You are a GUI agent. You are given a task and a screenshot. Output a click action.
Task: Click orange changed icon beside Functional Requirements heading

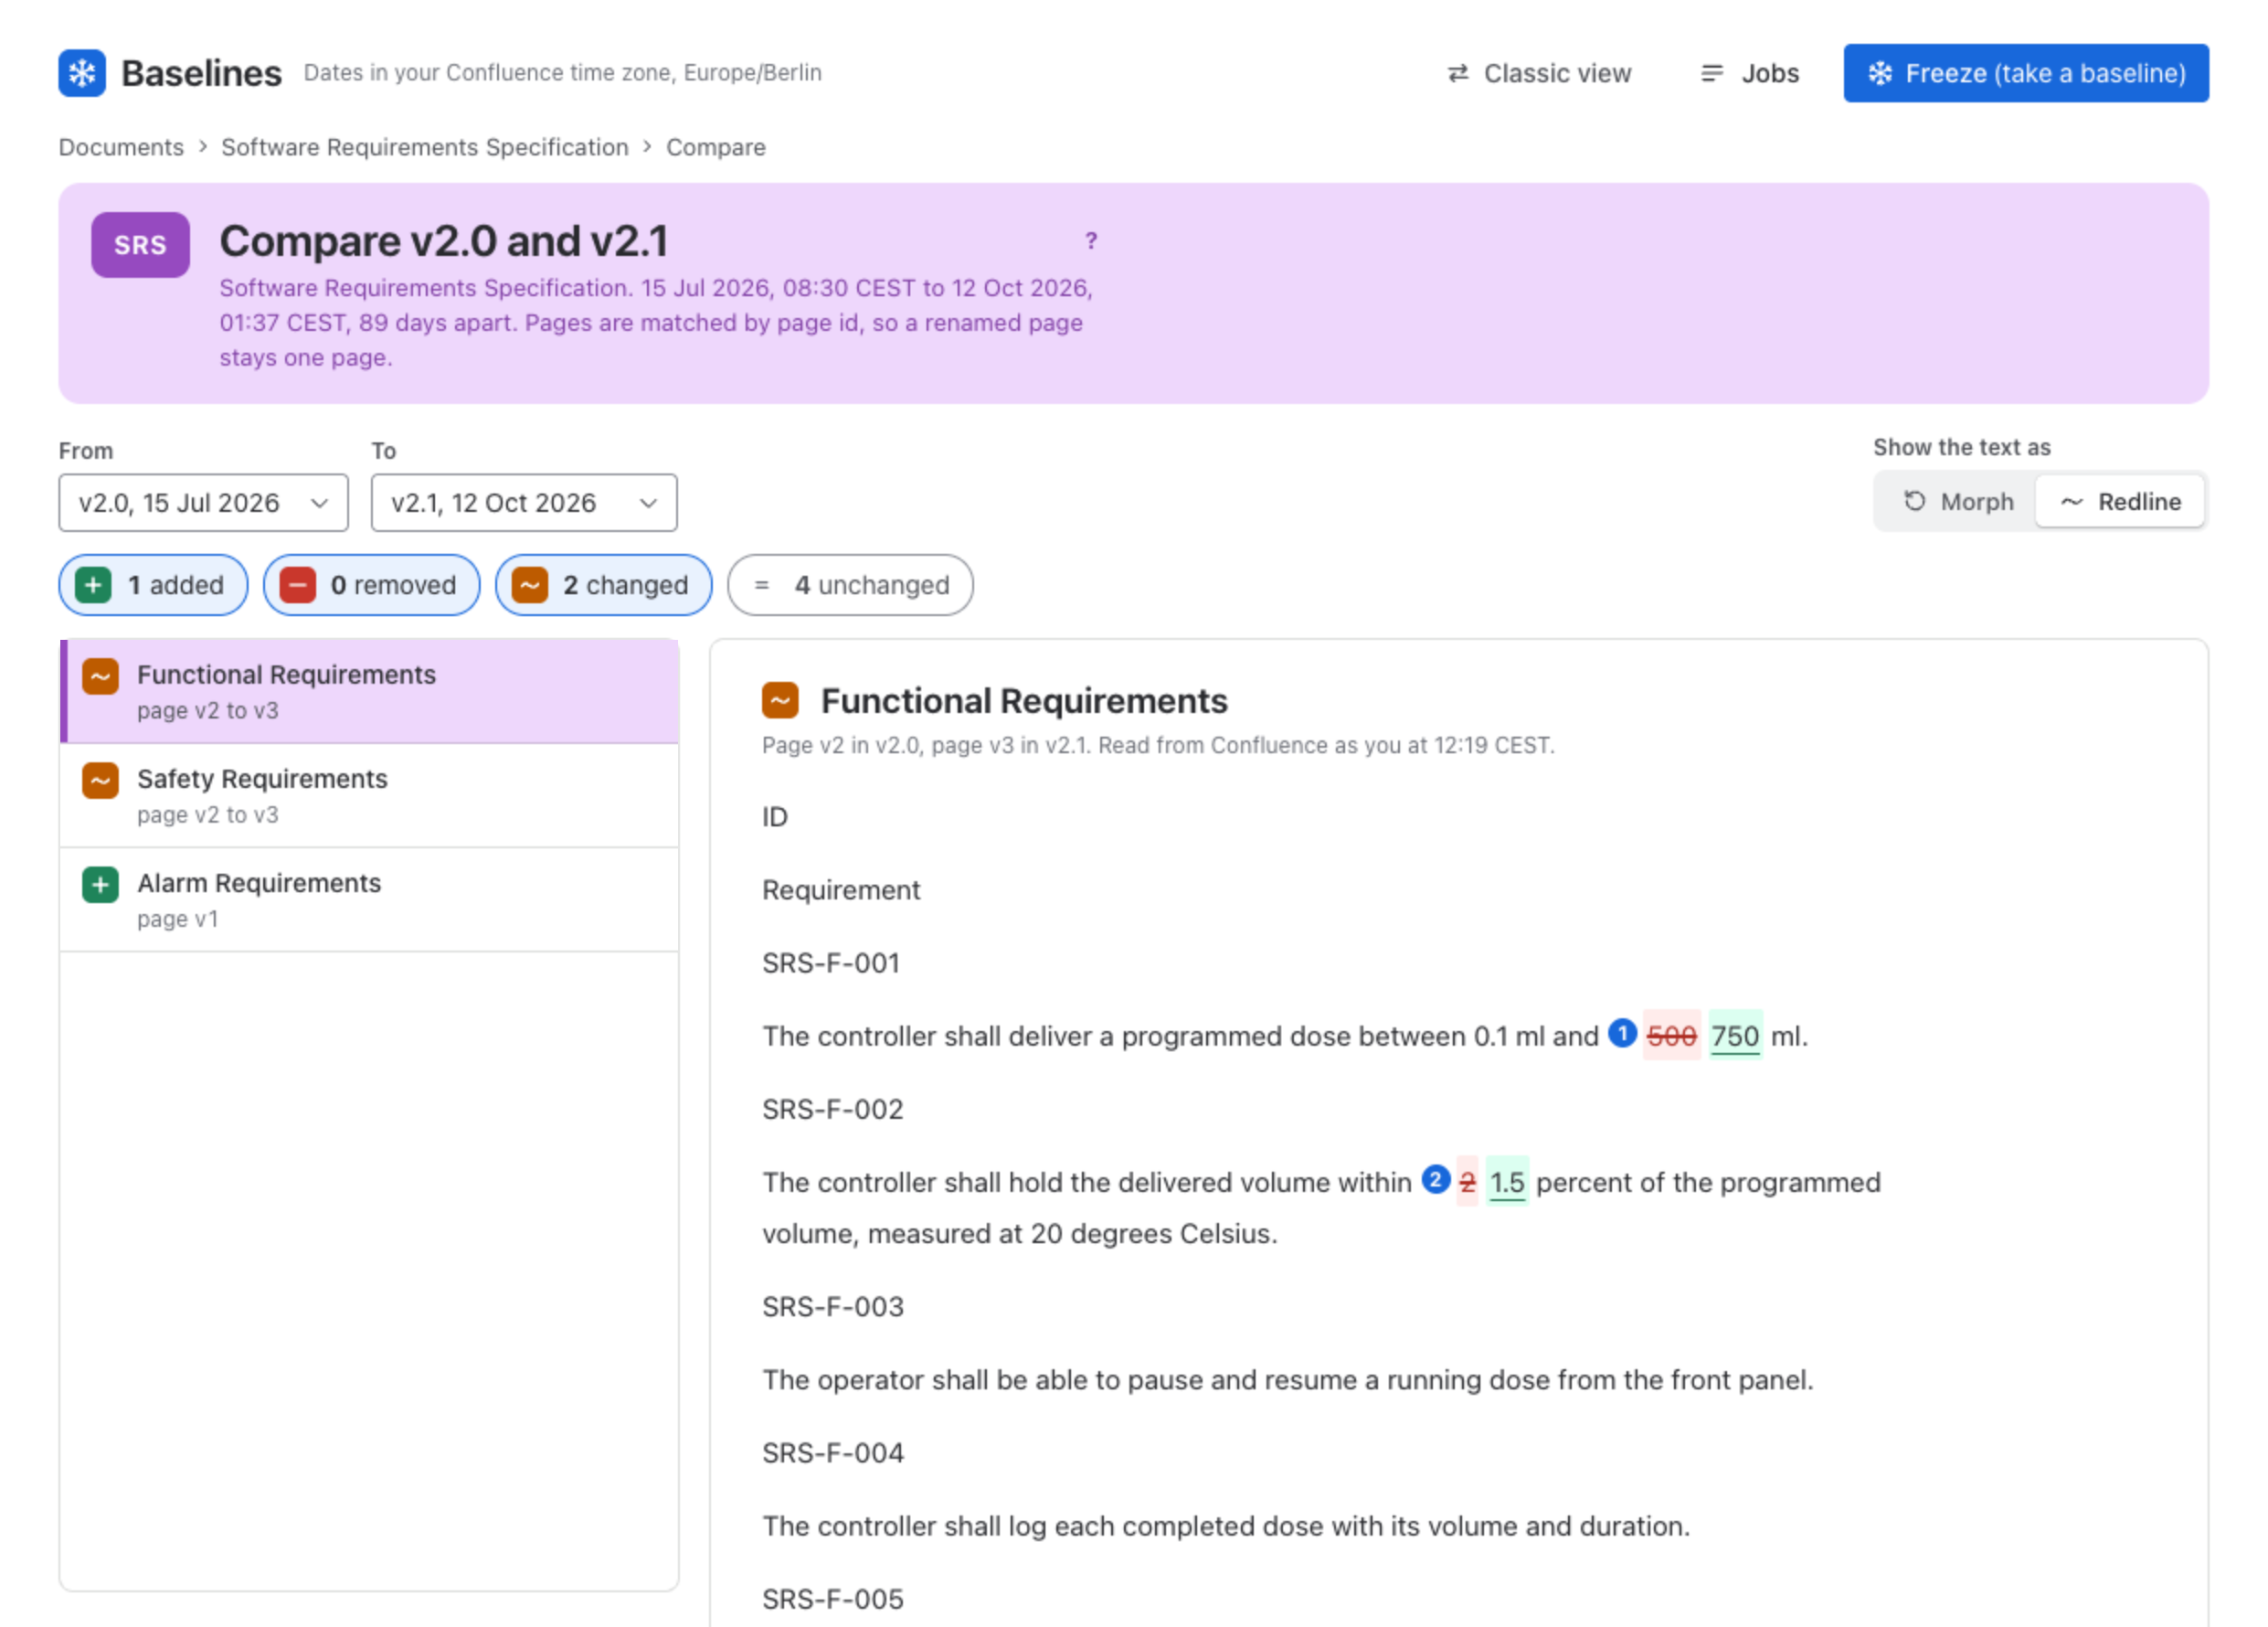pyautogui.click(x=780, y=701)
